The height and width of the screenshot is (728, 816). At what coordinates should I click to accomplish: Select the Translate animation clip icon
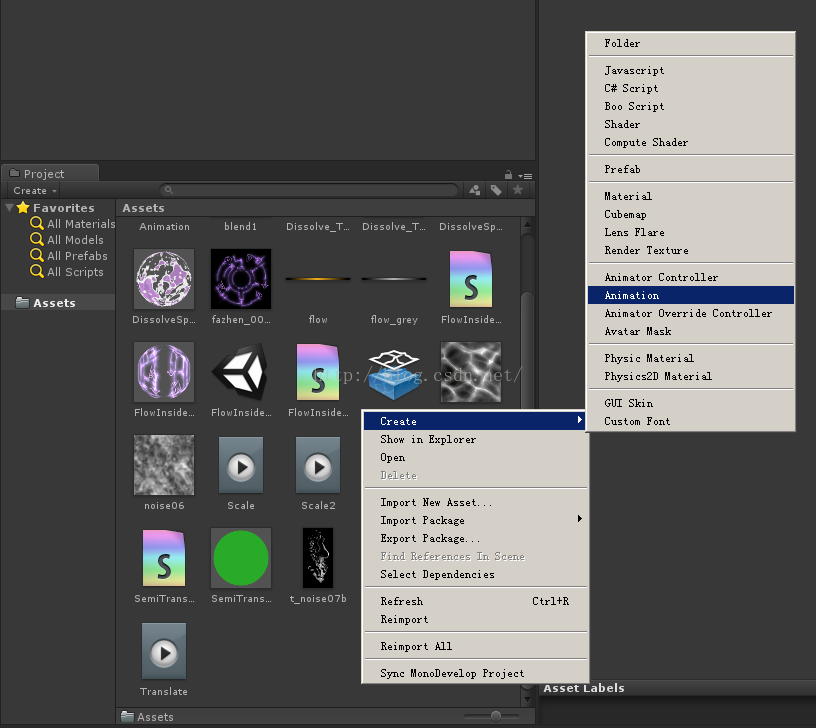164,652
